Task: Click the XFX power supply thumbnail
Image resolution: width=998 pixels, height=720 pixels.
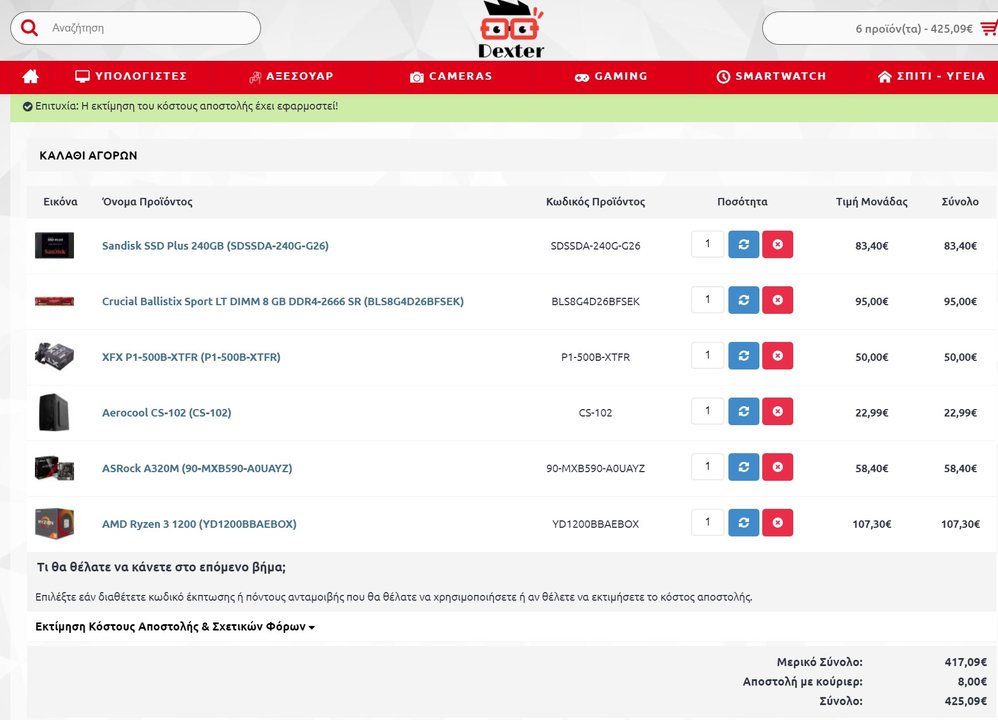Action: [x=54, y=356]
